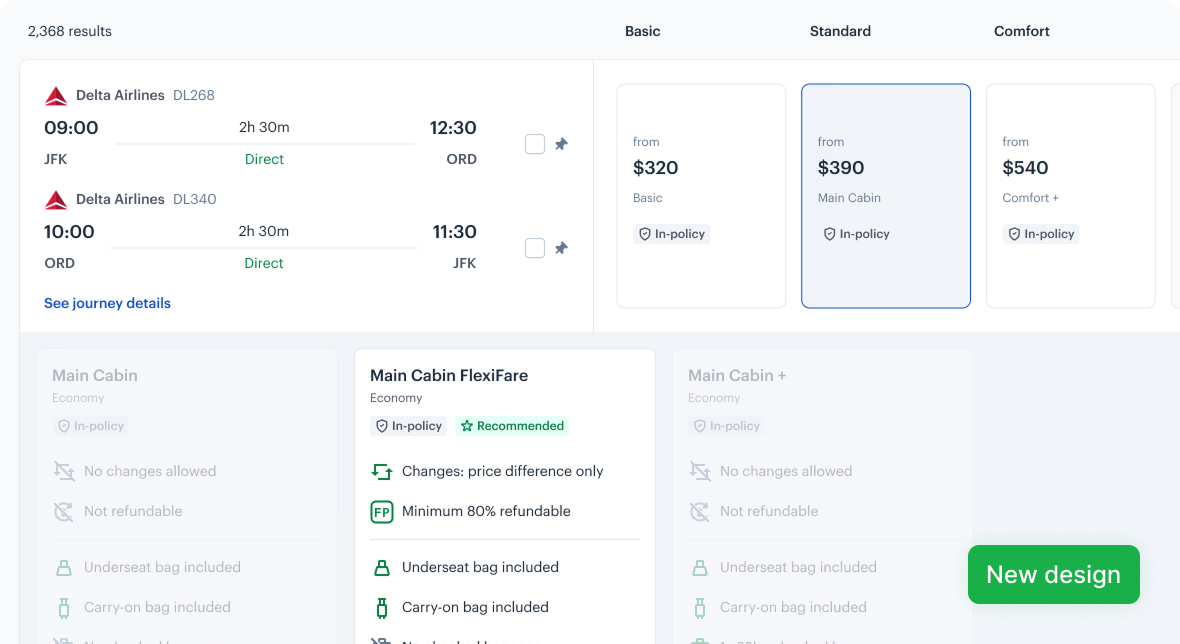Select the $320 Basic fare card
Image resolution: width=1180 pixels, height=644 pixels.
click(x=700, y=195)
